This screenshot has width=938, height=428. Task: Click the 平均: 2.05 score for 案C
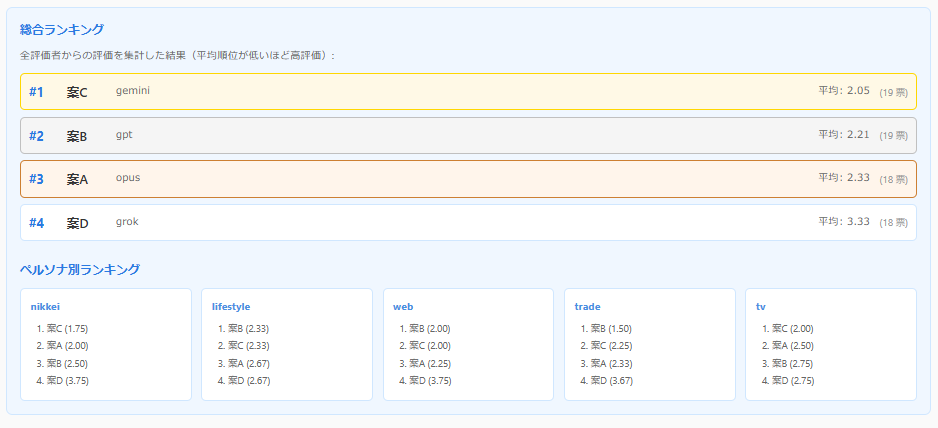(843, 91)
